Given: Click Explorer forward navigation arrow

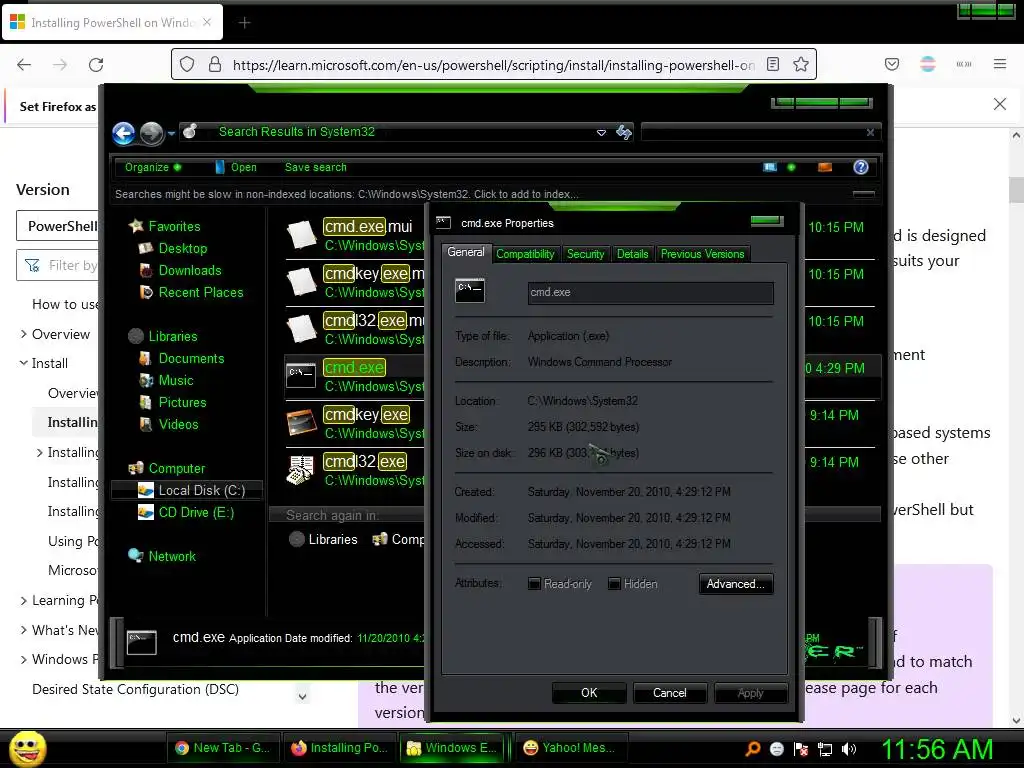Looking at the screenshot, I should click(152, 133).
